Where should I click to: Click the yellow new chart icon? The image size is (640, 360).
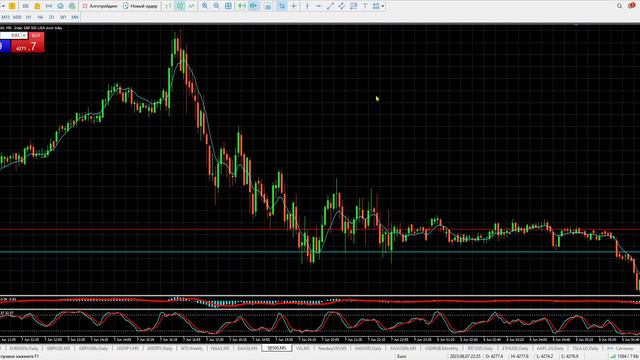[x=12, y=6]
